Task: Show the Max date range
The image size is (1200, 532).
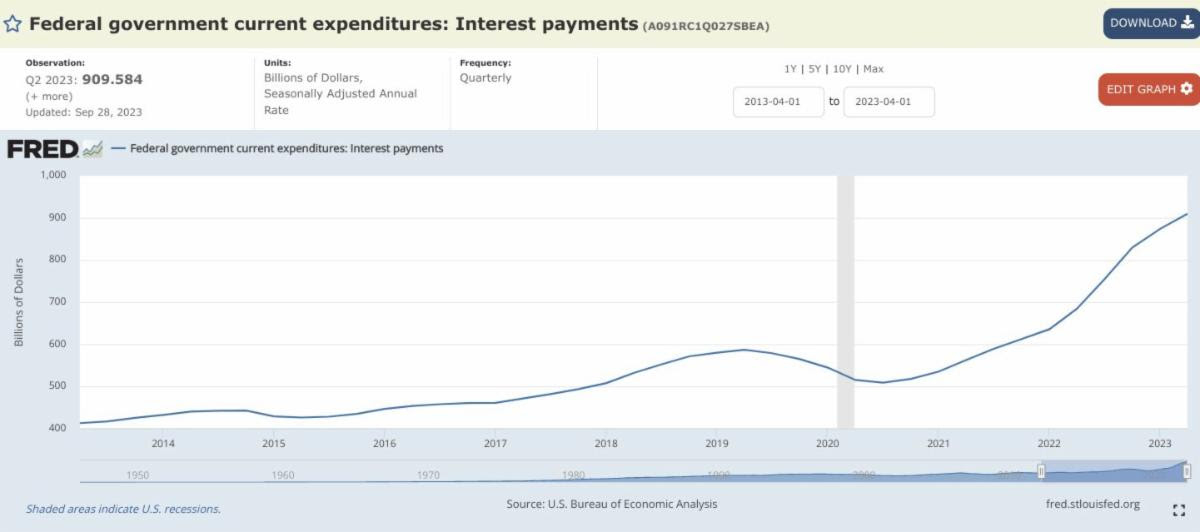Action: point(873,69)
